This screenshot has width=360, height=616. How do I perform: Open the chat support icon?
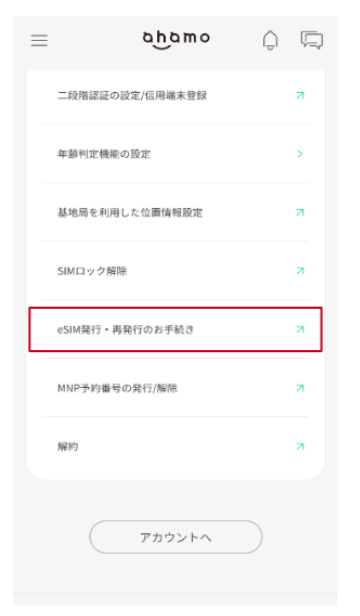tap(312, 40)
